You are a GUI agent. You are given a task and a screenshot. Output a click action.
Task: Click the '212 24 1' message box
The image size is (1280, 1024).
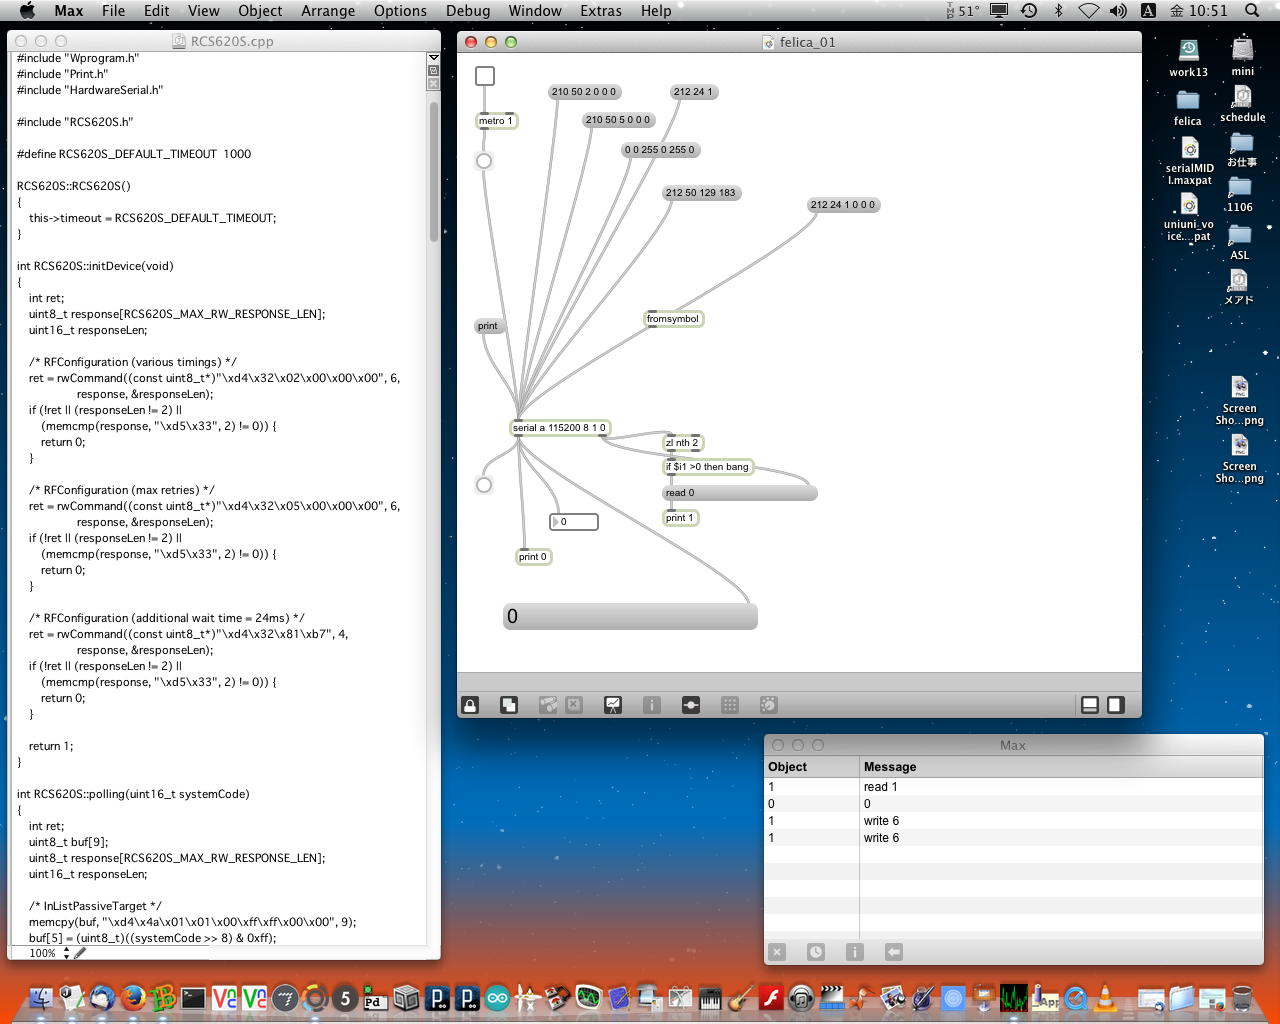pos(693,92)
